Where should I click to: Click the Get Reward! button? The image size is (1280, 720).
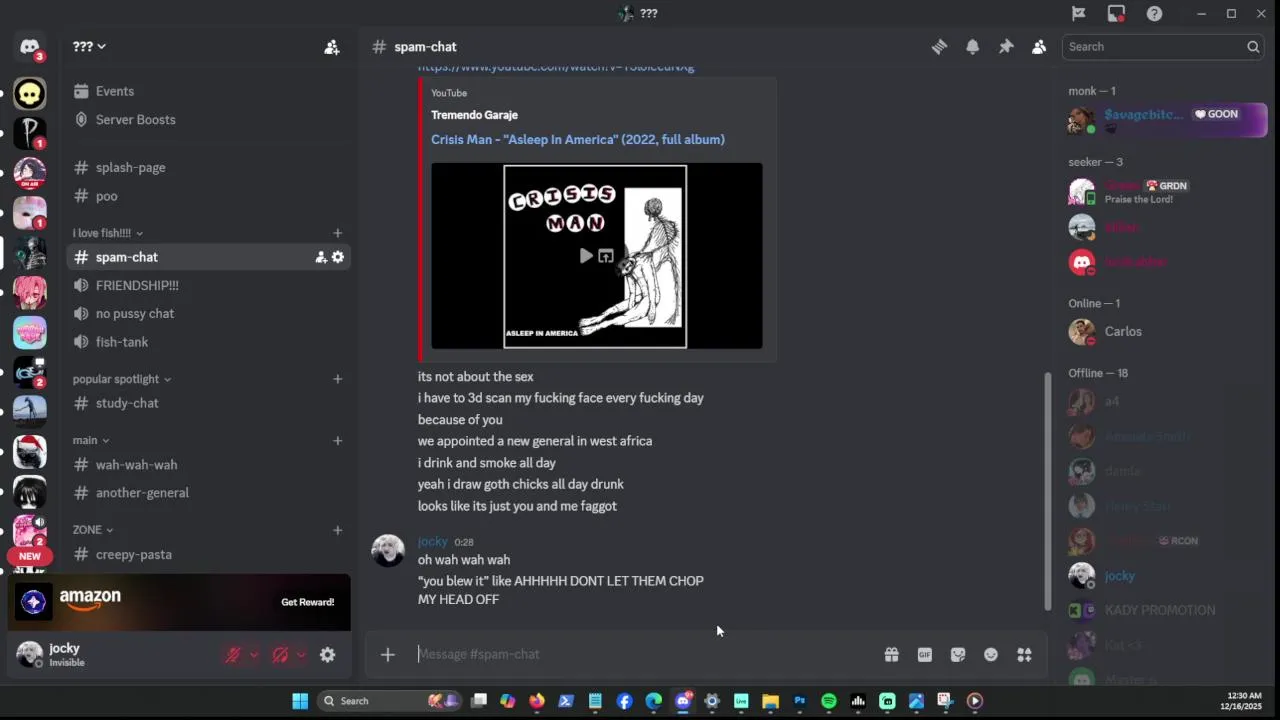307,602
